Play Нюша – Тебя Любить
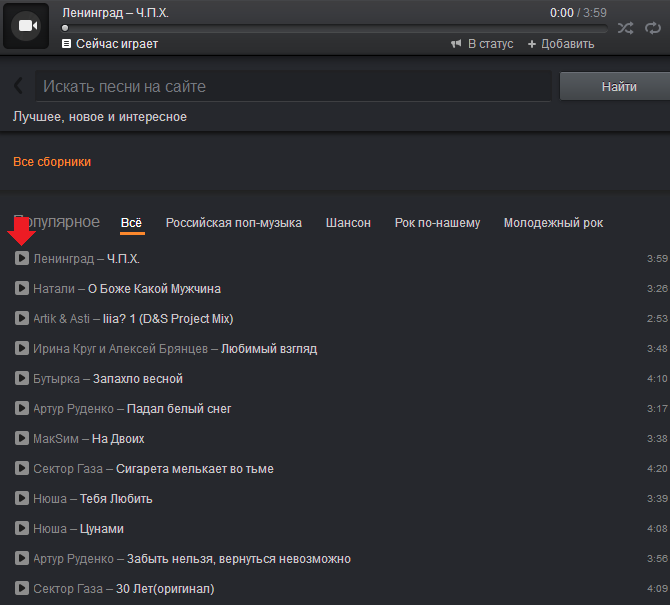The height and width of the screenshot is (605, 670). click(x=22, y=498)
